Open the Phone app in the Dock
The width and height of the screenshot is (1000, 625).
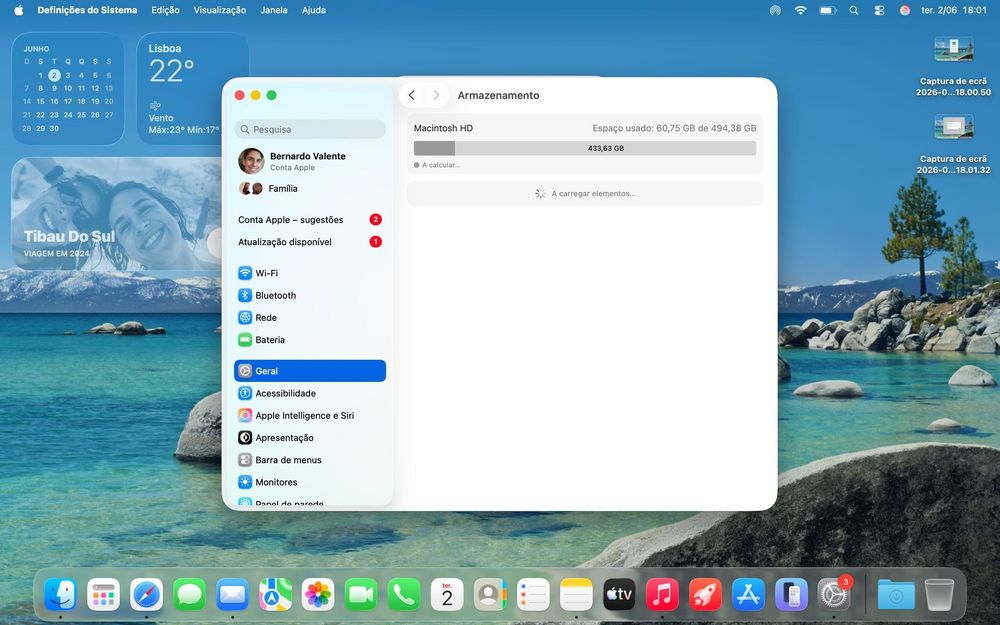(x=404, y=594)
